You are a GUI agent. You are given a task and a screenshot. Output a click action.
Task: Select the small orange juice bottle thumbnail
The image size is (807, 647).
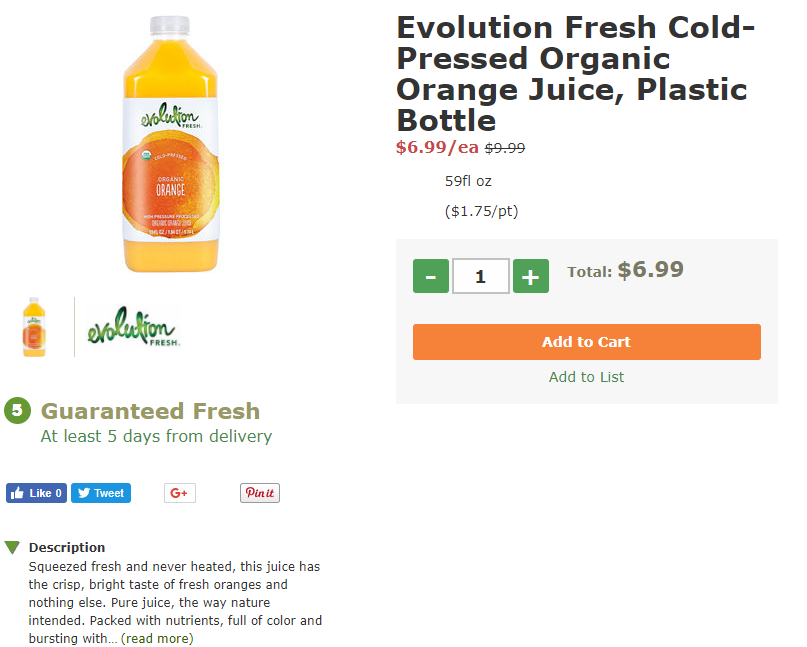(34, 327)
